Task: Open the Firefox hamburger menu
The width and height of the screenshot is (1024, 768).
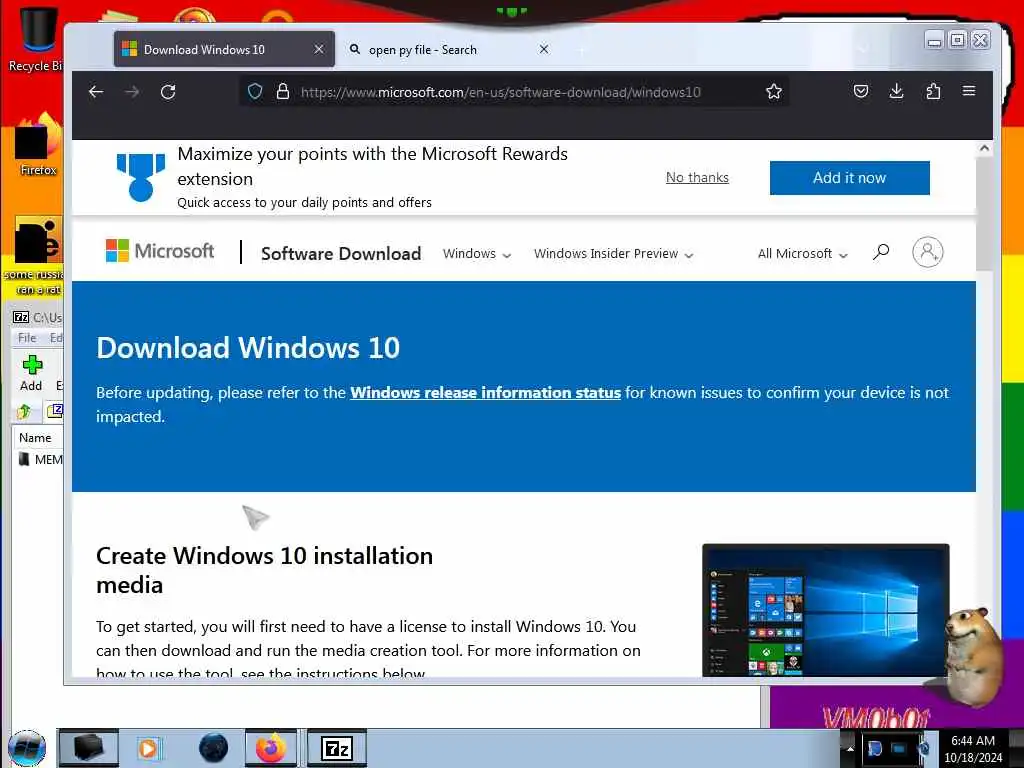Action: 969,91
